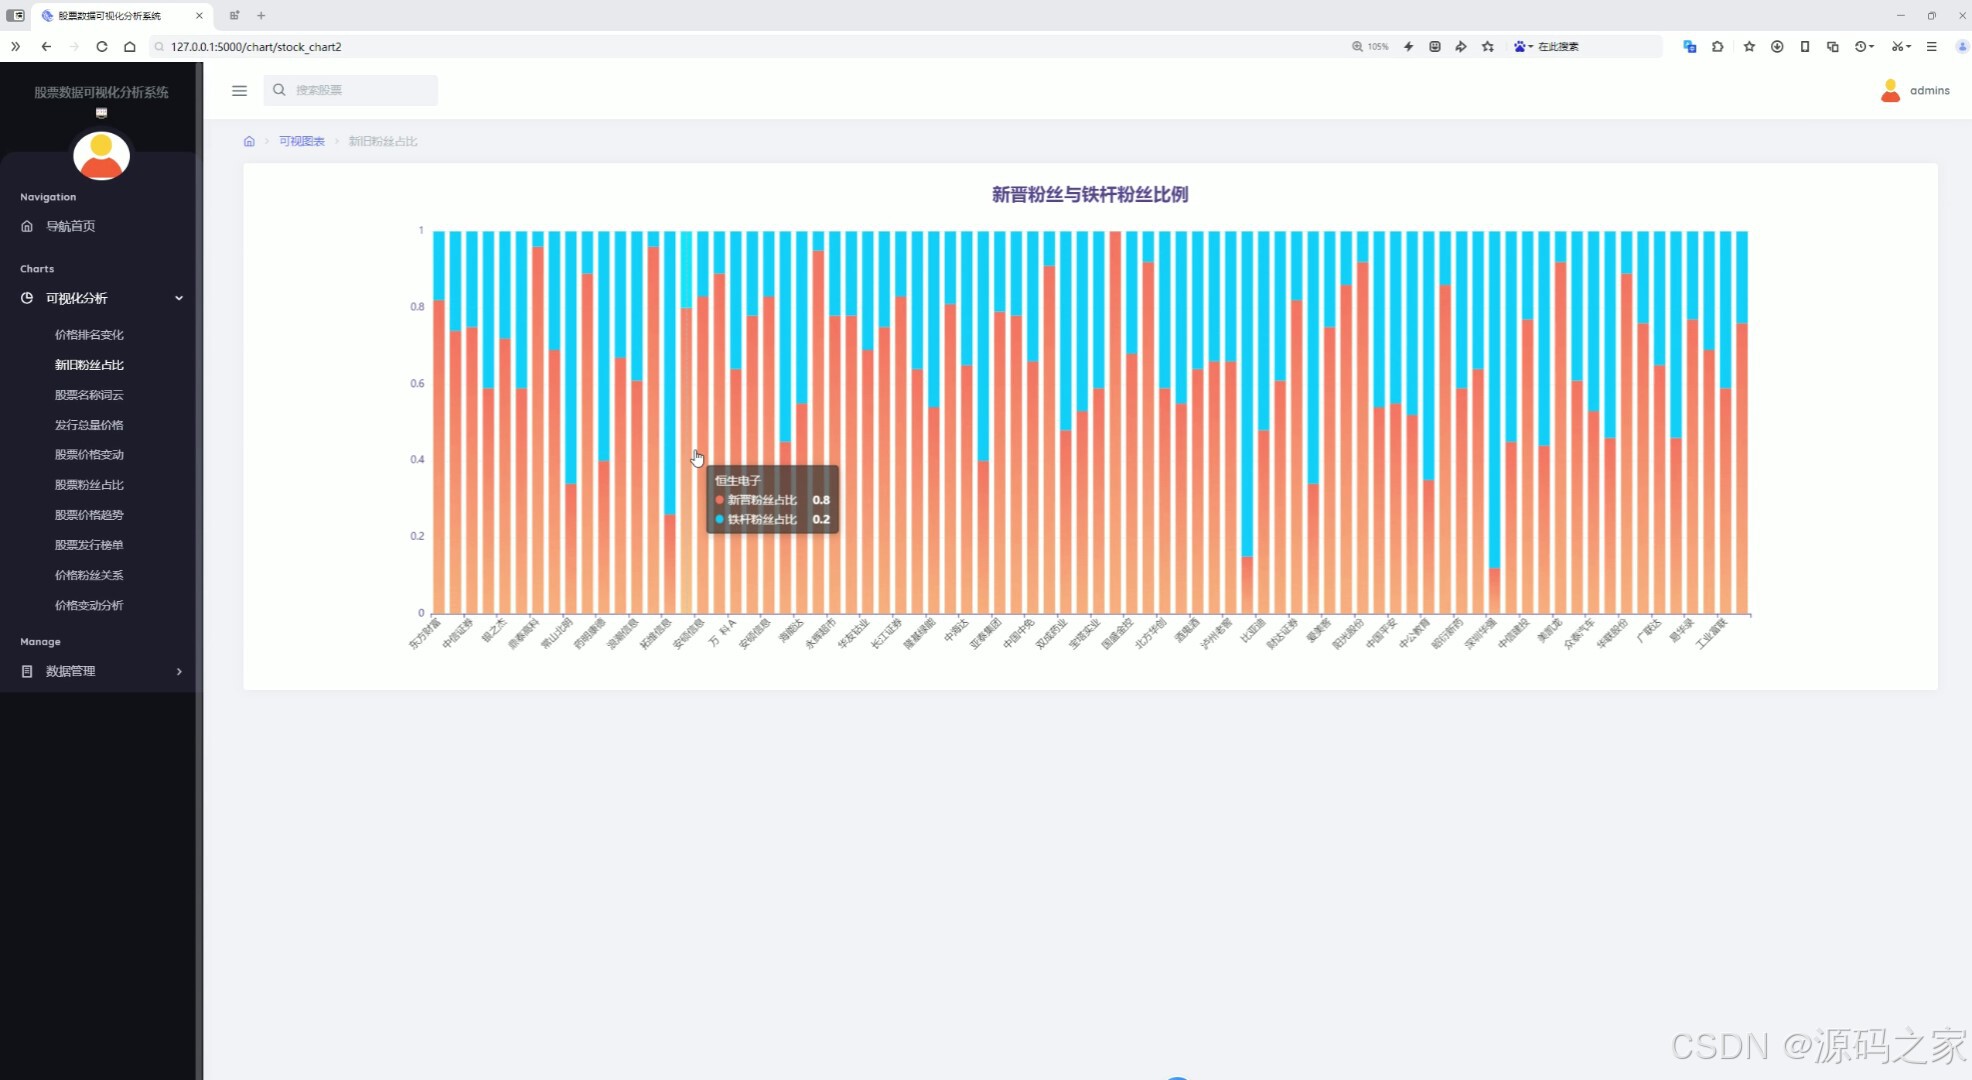This screenshot has height=1080, width=1972.
Task: Click the browser reload icon
Action: tap(102, 46)
